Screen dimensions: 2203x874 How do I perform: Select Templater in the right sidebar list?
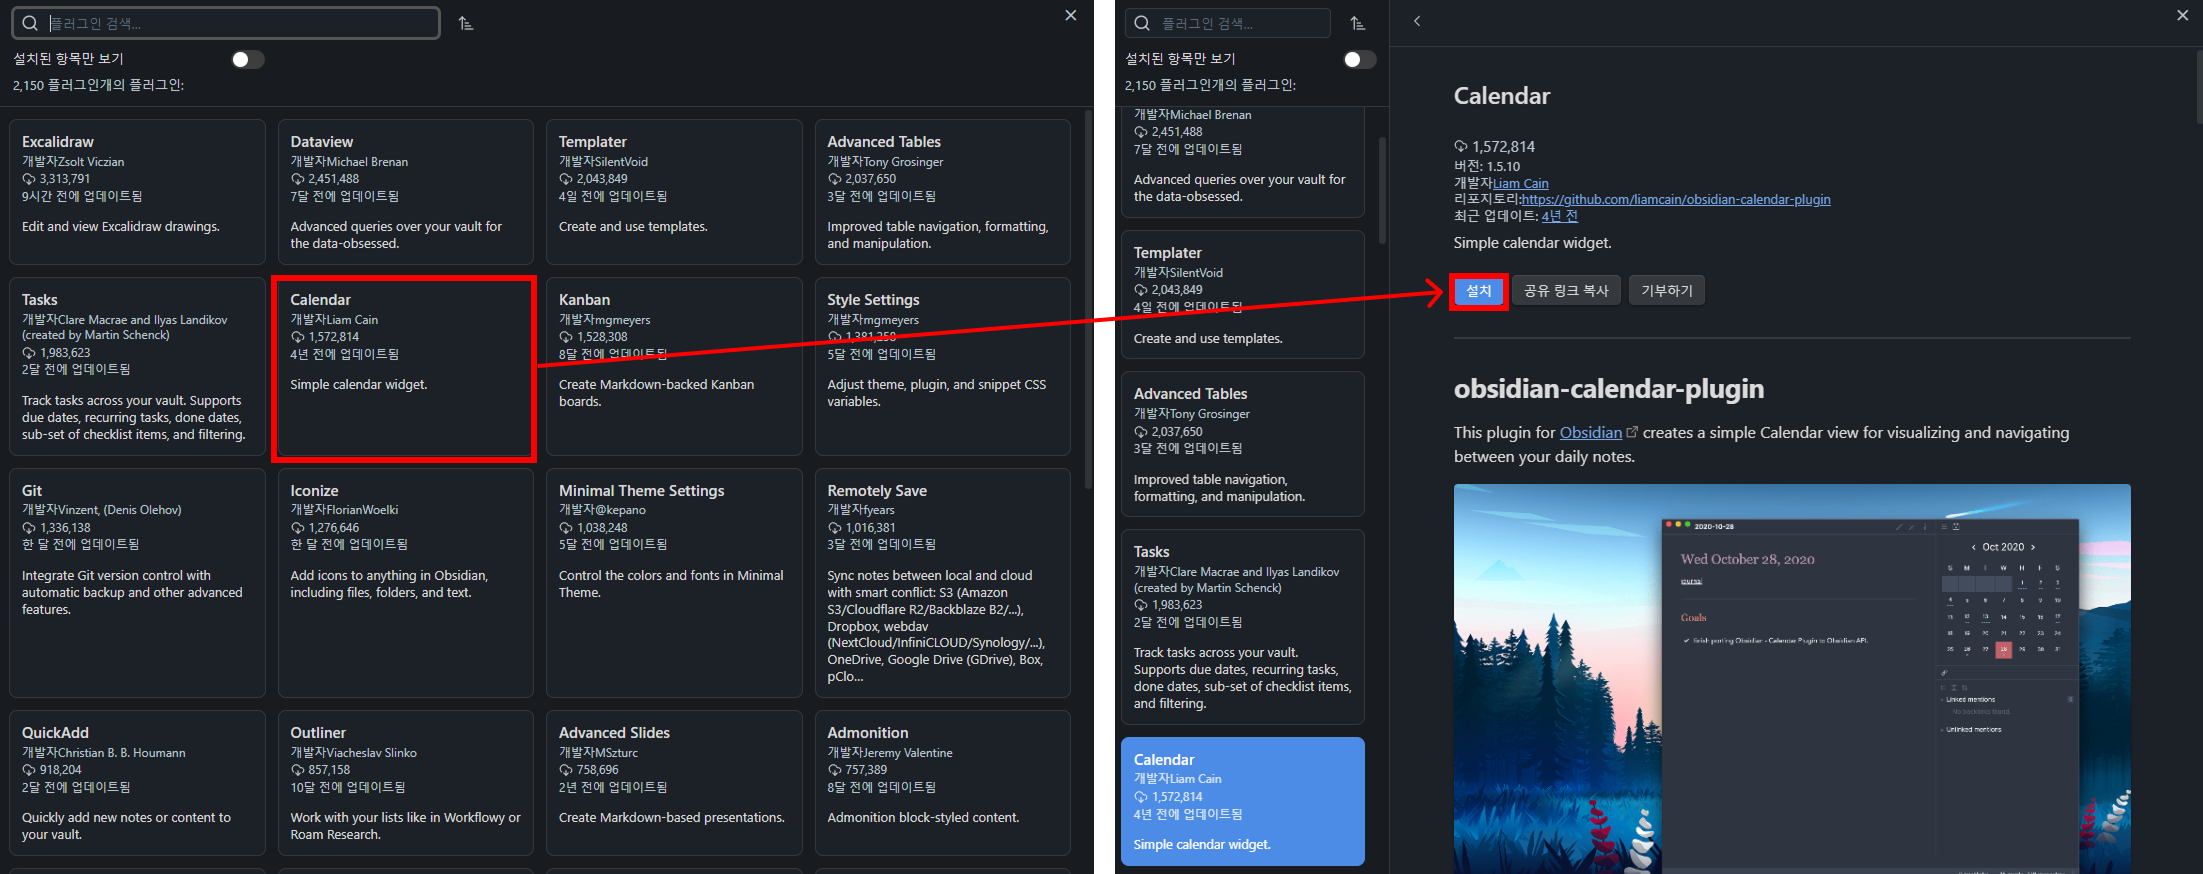1243,295
